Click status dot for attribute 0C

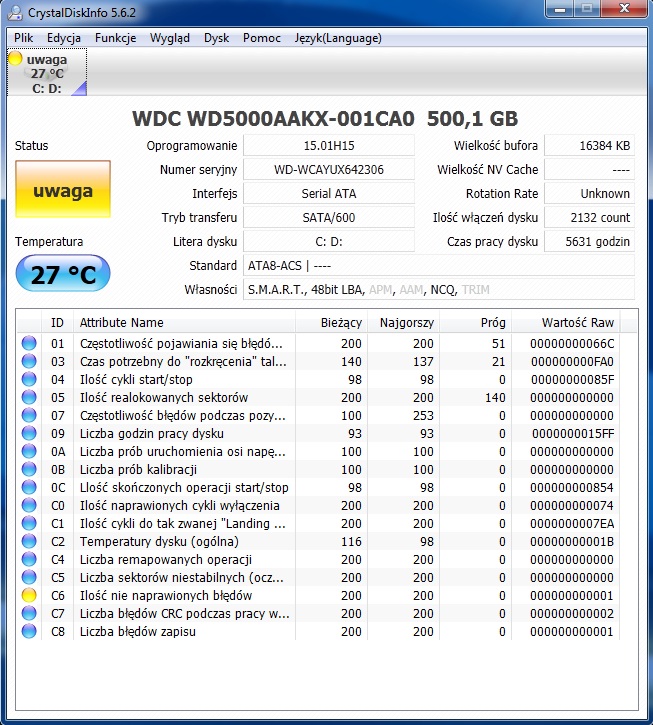[29, 487]
